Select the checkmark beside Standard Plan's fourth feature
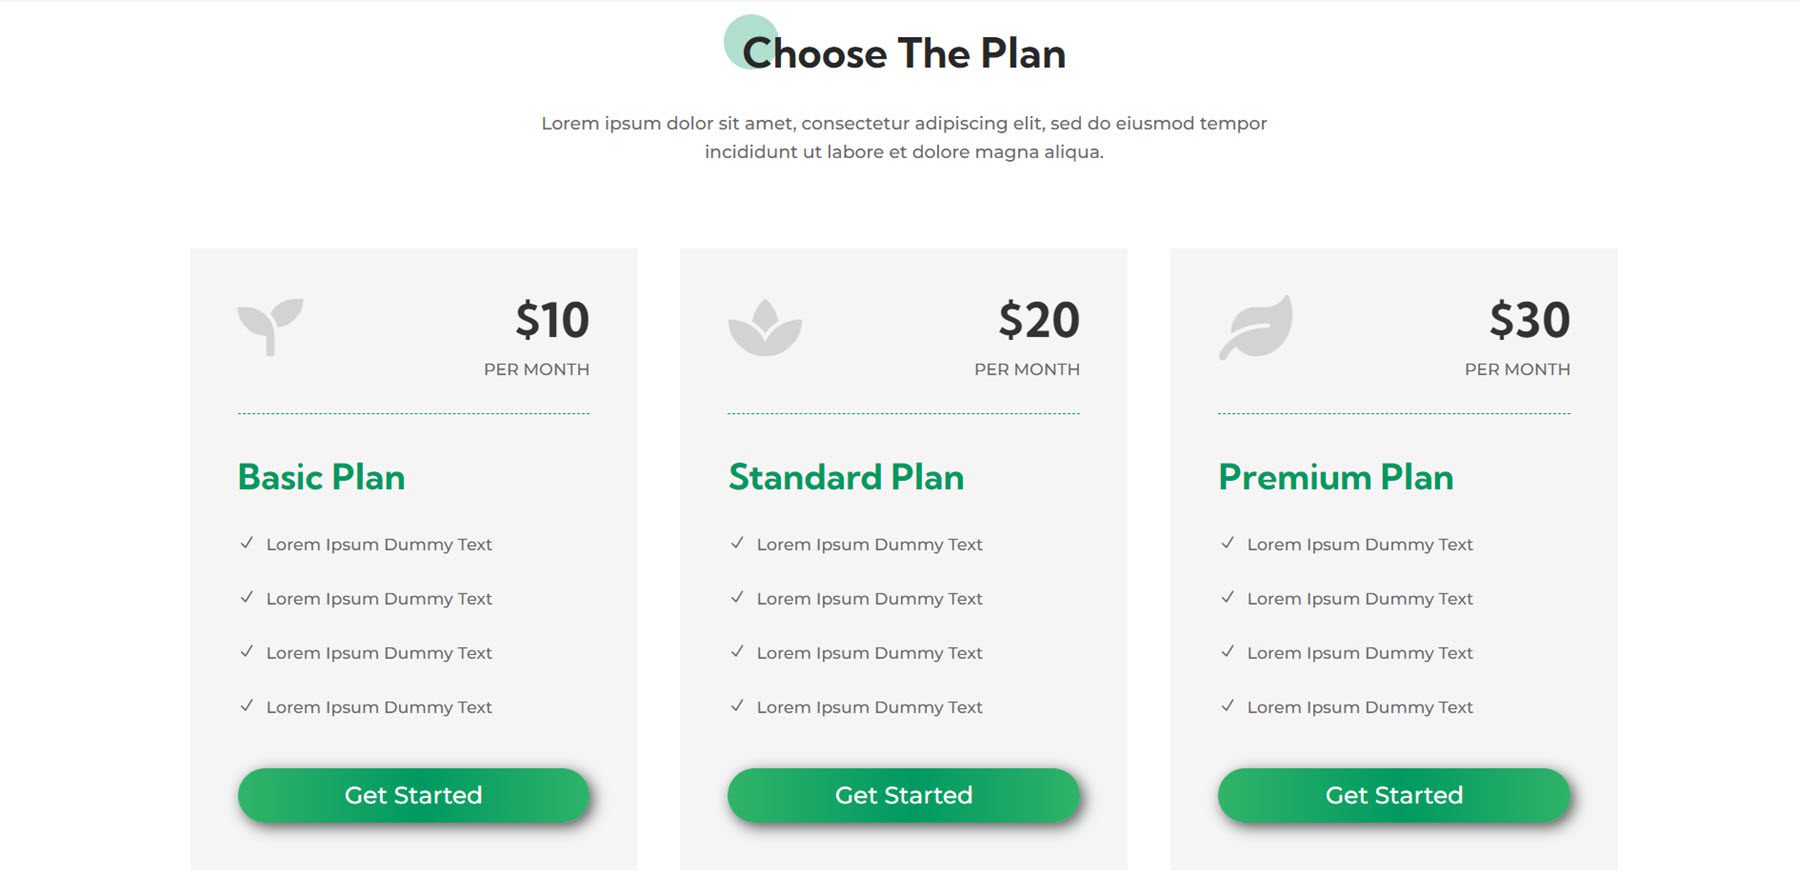1800x893 pixels. pyautogui.click(x=738, y=705)
